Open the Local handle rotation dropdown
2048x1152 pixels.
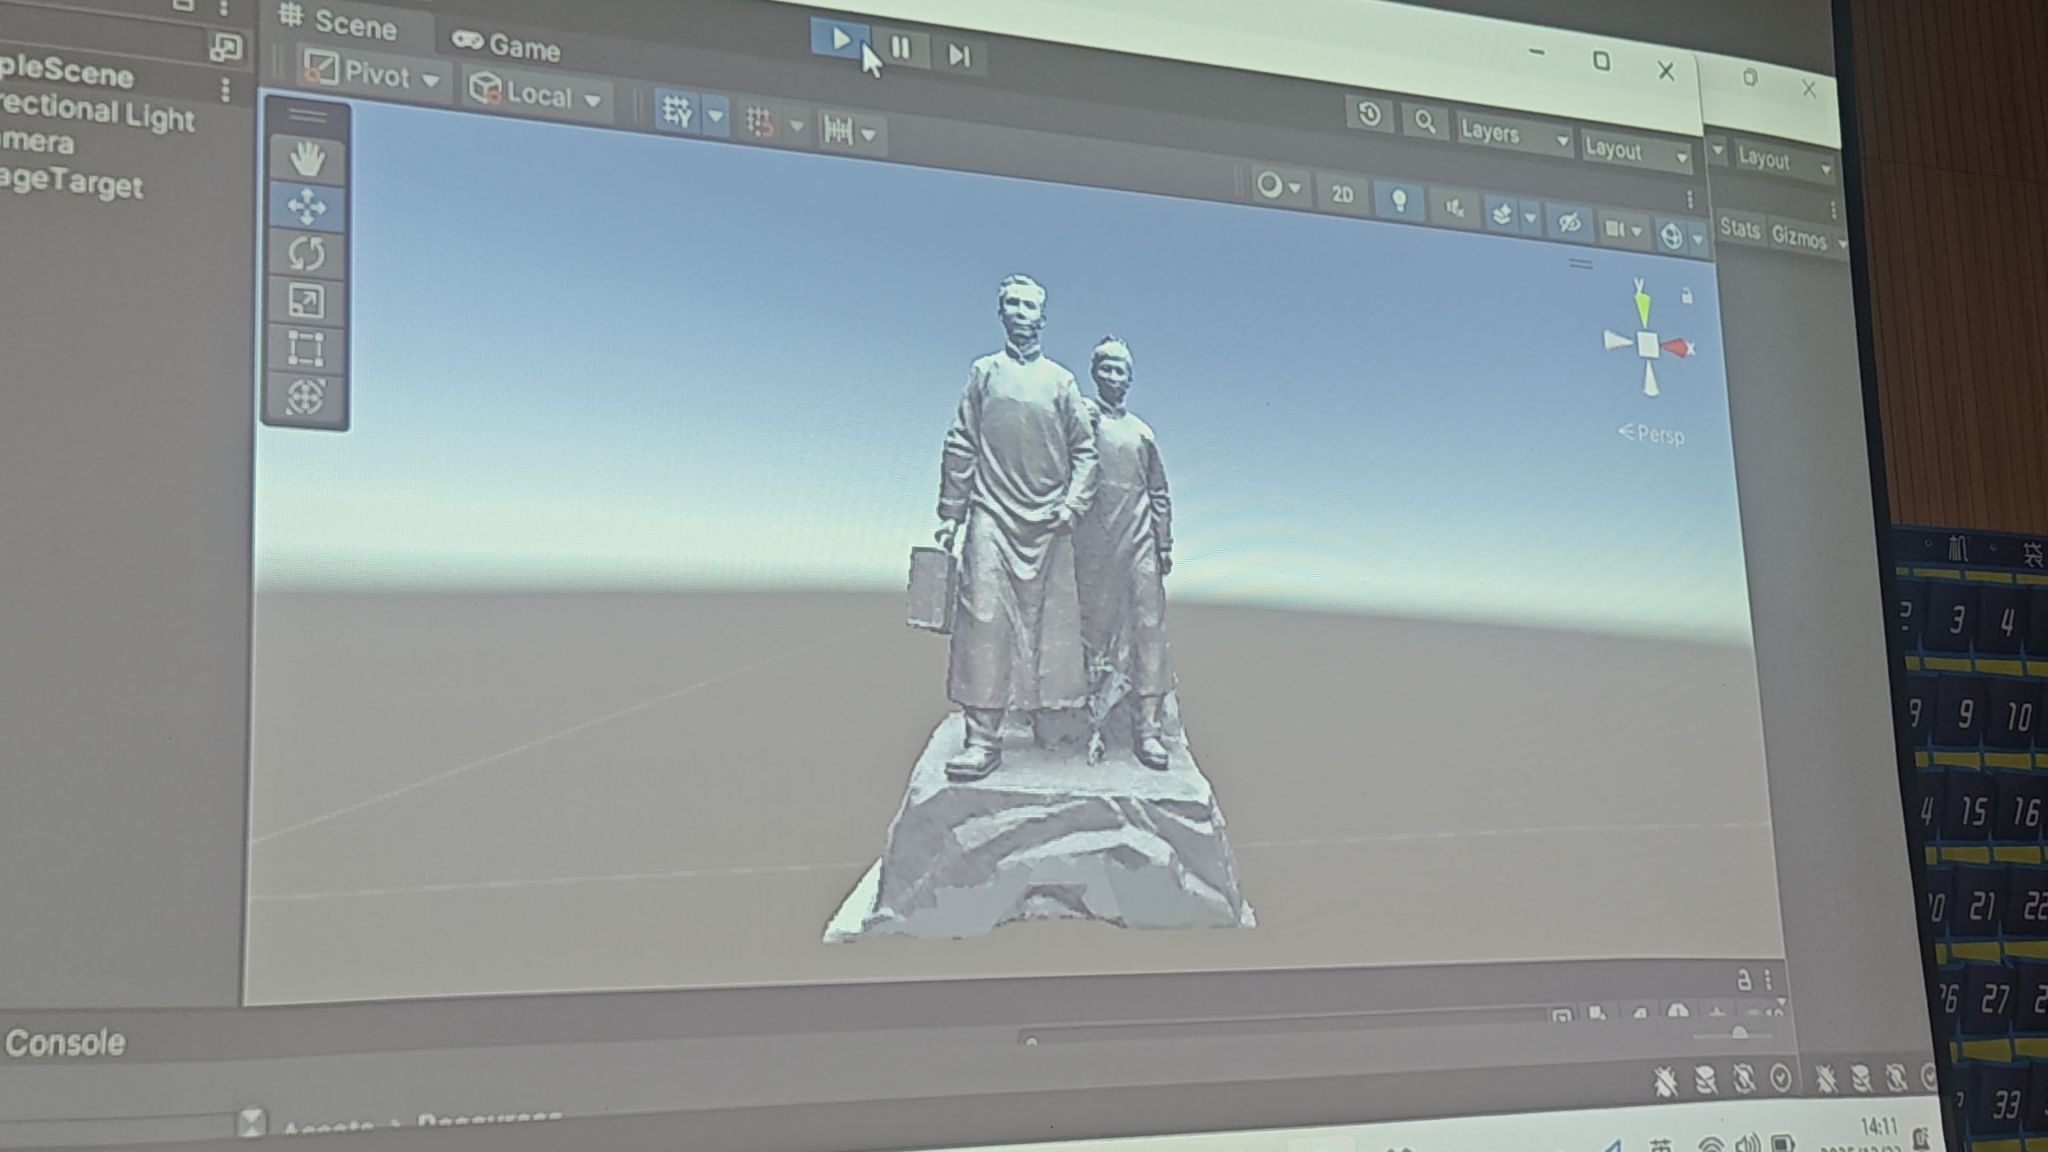tap(537, 94)
